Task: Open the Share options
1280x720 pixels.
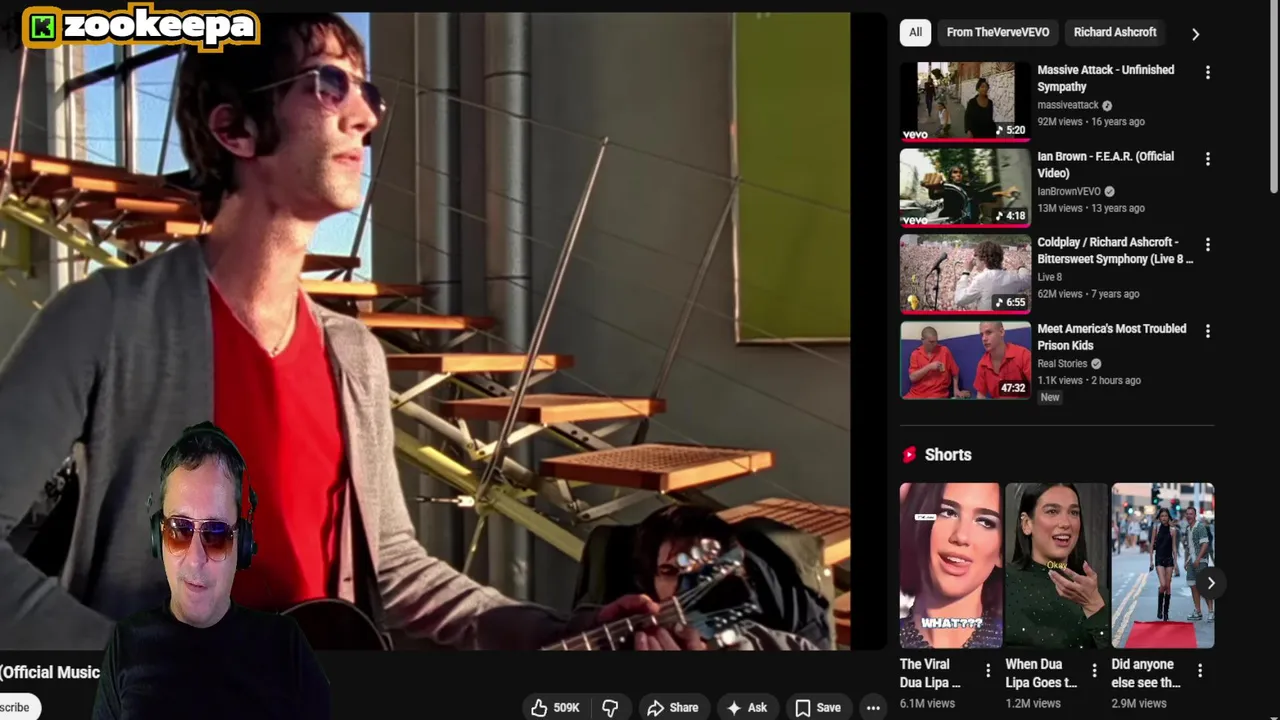Action: click(x=672, y=707)
